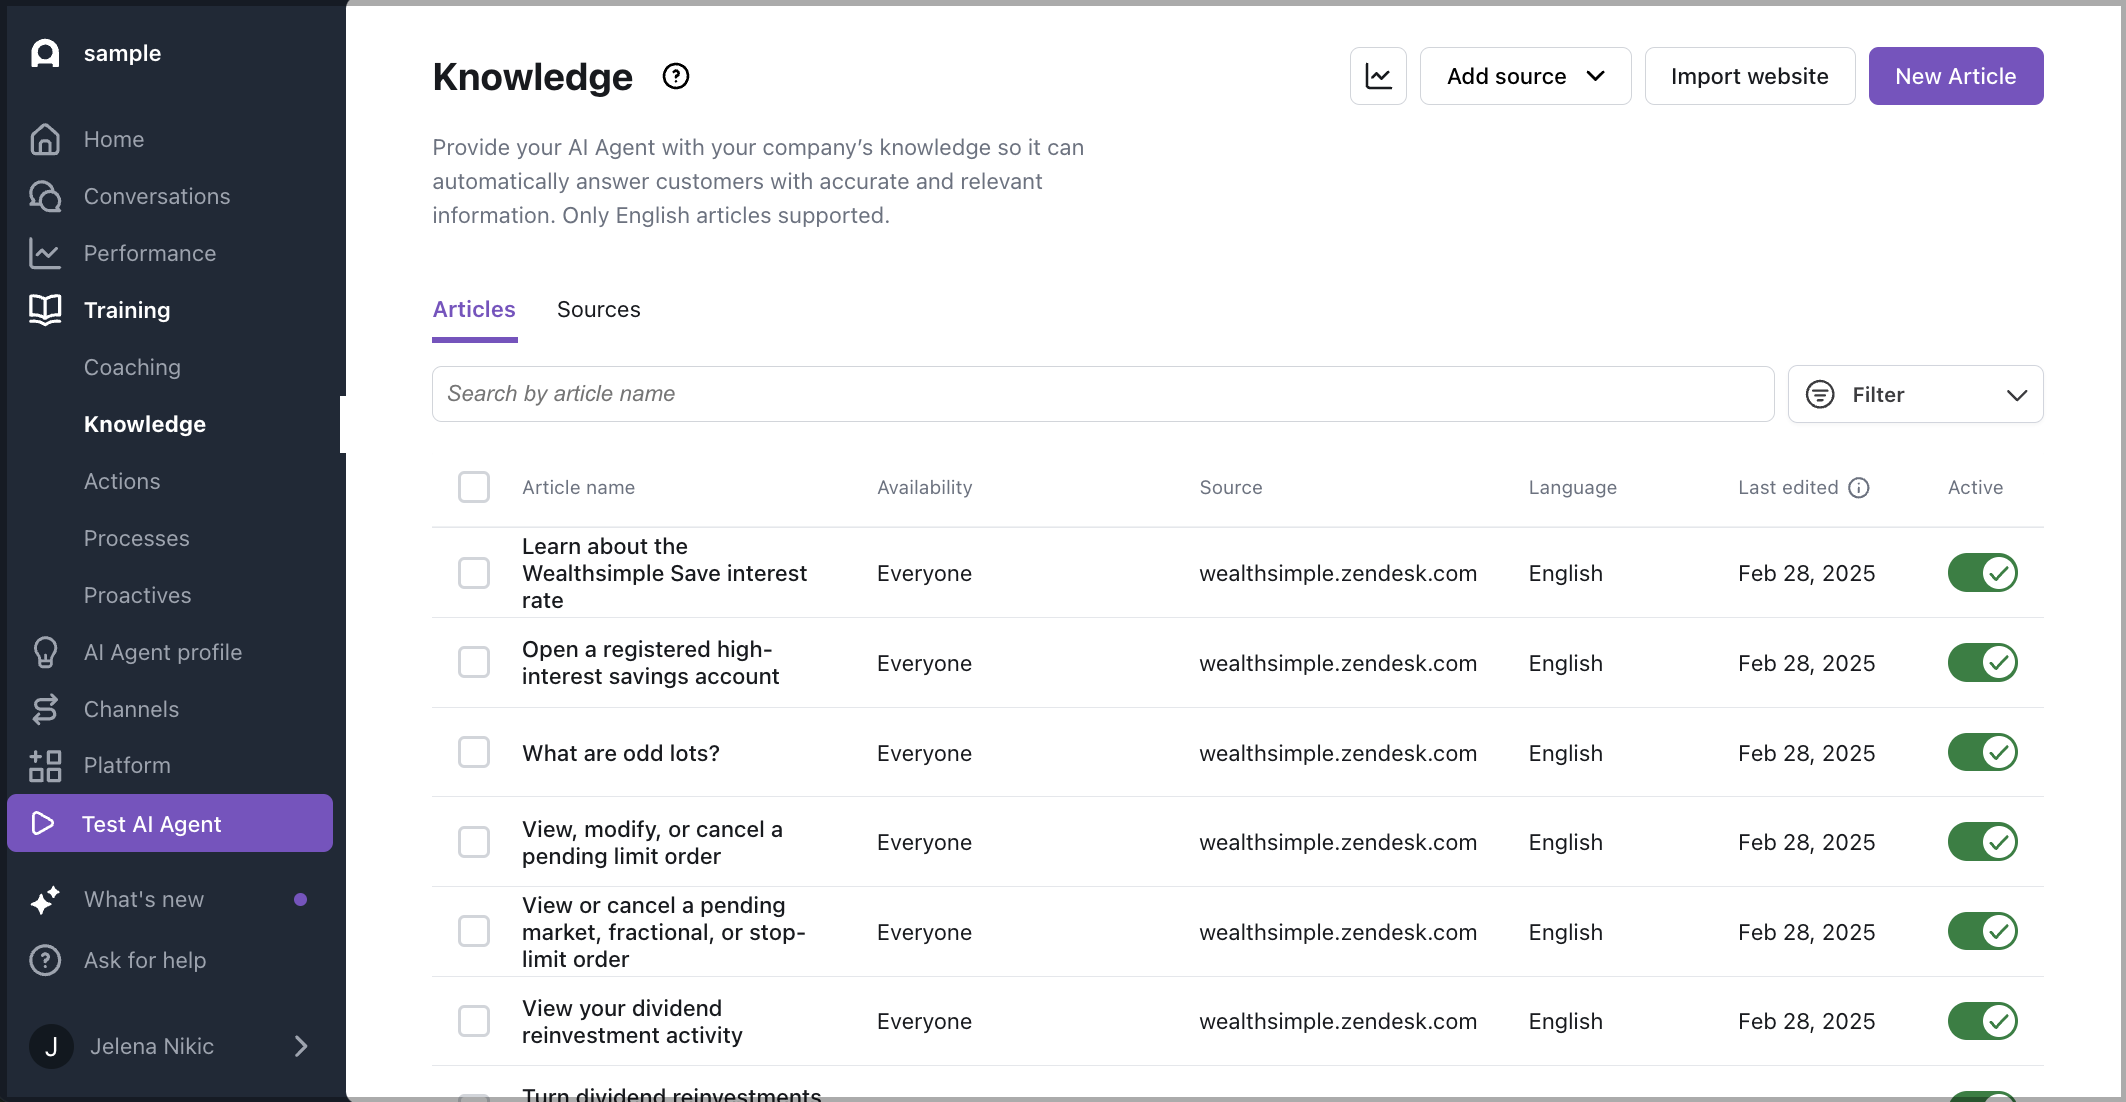
Task: Disable the toggle for 'What are odd lots?'
Action: coord(1982,752)
